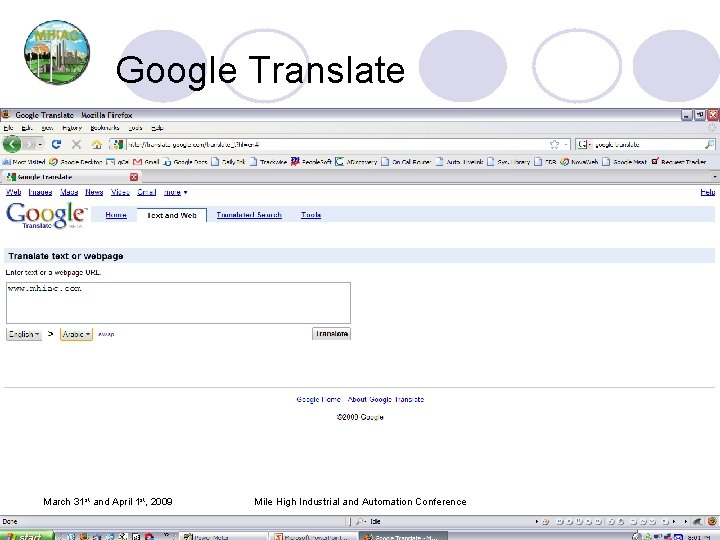Click the Firefox icon in status bar
This screenshot has height=540, width=720.
712,521
